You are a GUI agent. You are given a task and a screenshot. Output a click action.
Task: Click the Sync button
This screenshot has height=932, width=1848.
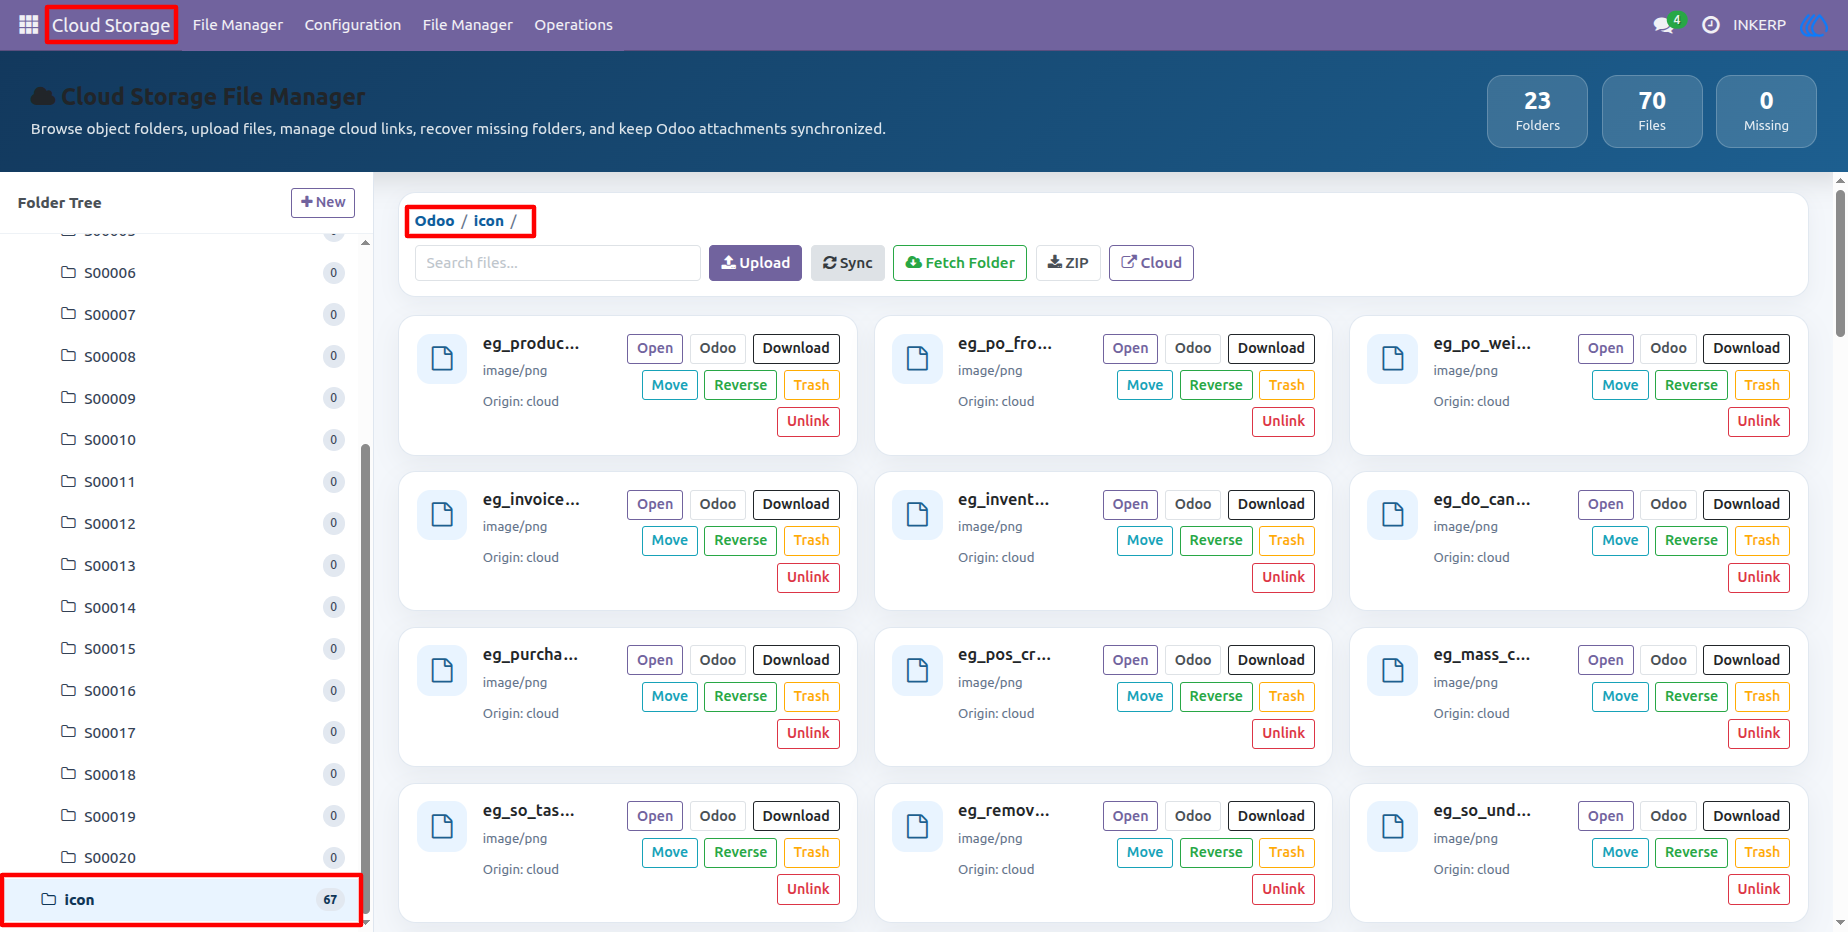point(848,263)
